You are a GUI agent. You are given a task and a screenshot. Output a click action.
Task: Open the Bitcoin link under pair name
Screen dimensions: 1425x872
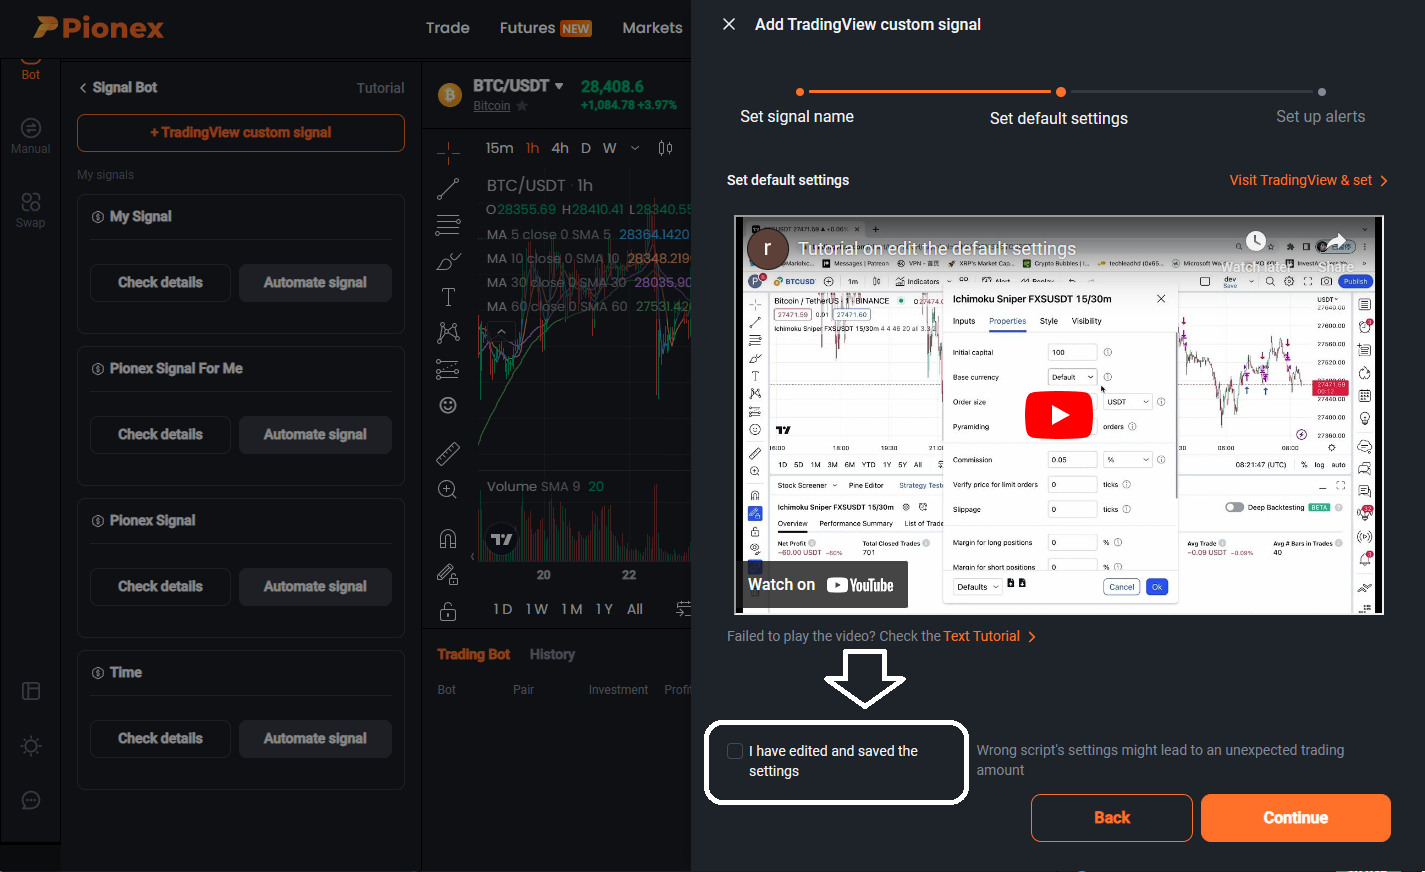[x=491, y=106]
